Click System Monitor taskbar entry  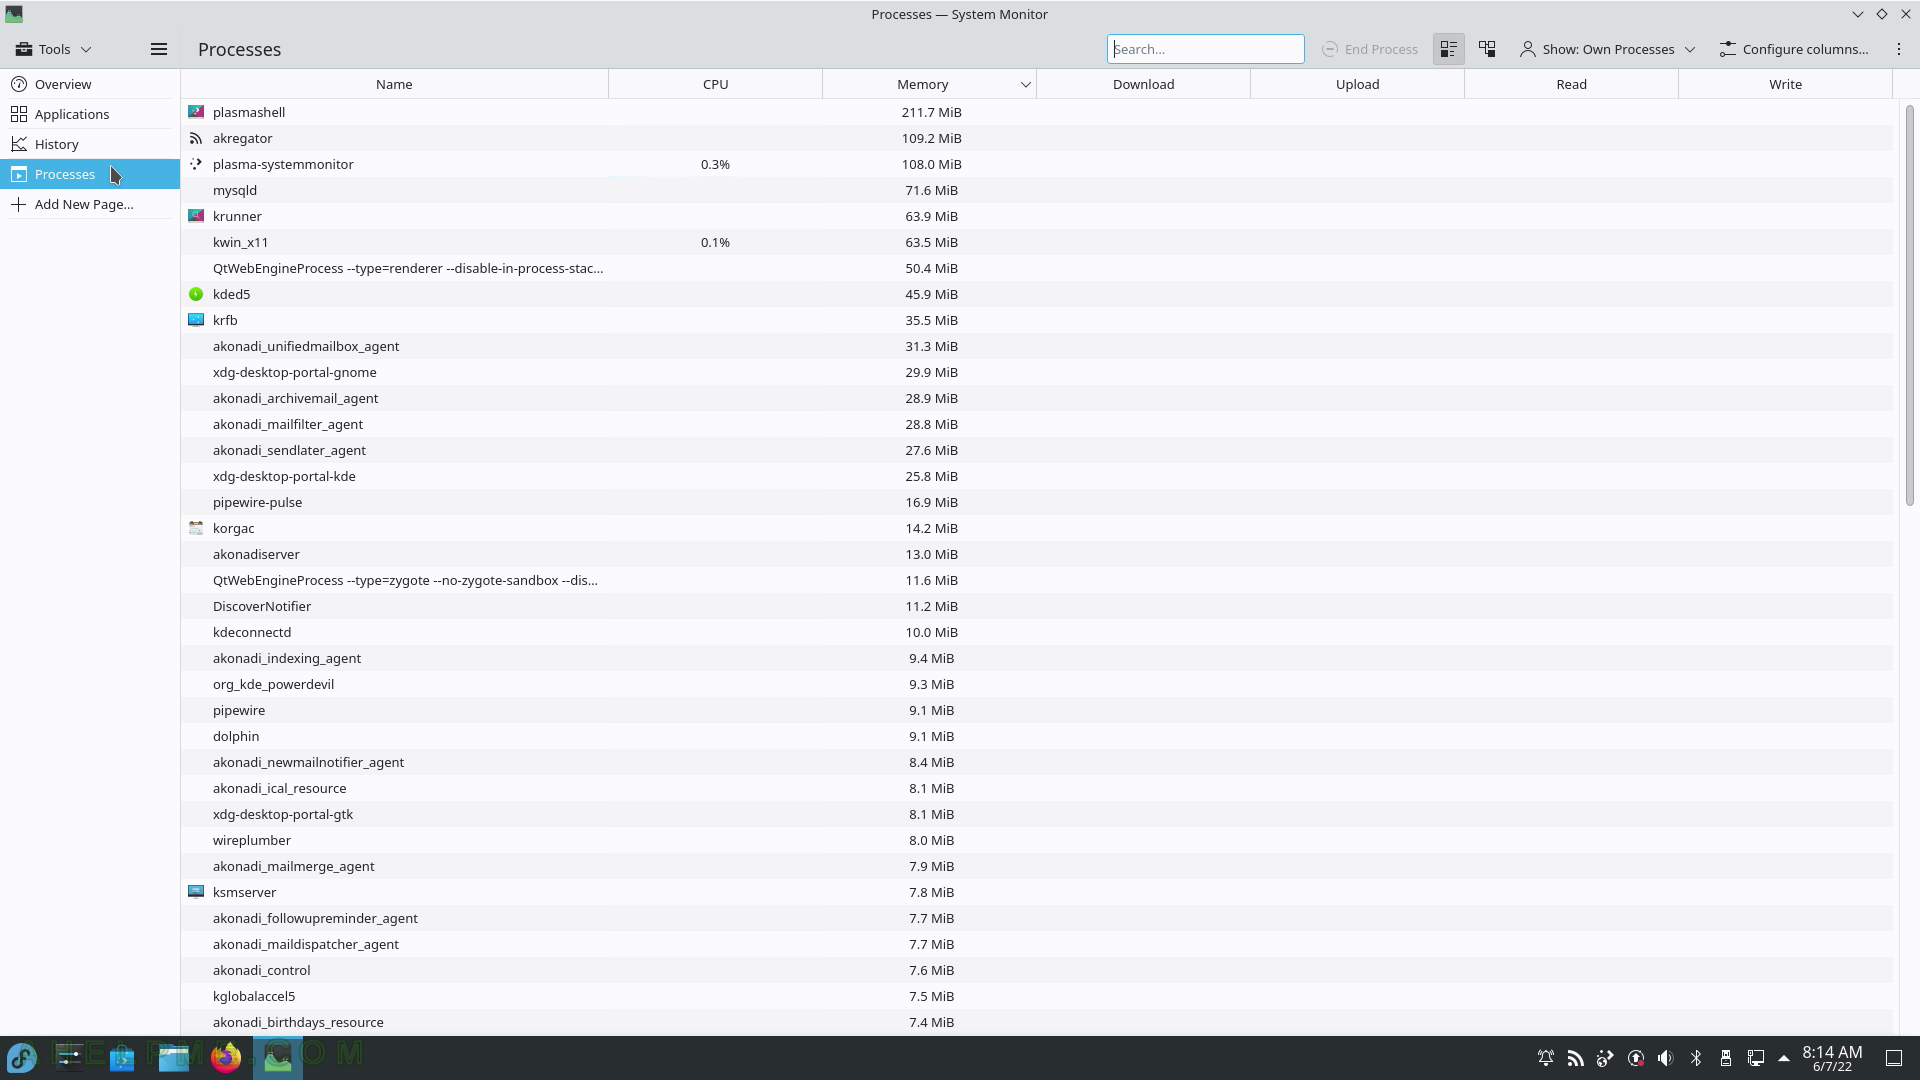[278, 1057]
